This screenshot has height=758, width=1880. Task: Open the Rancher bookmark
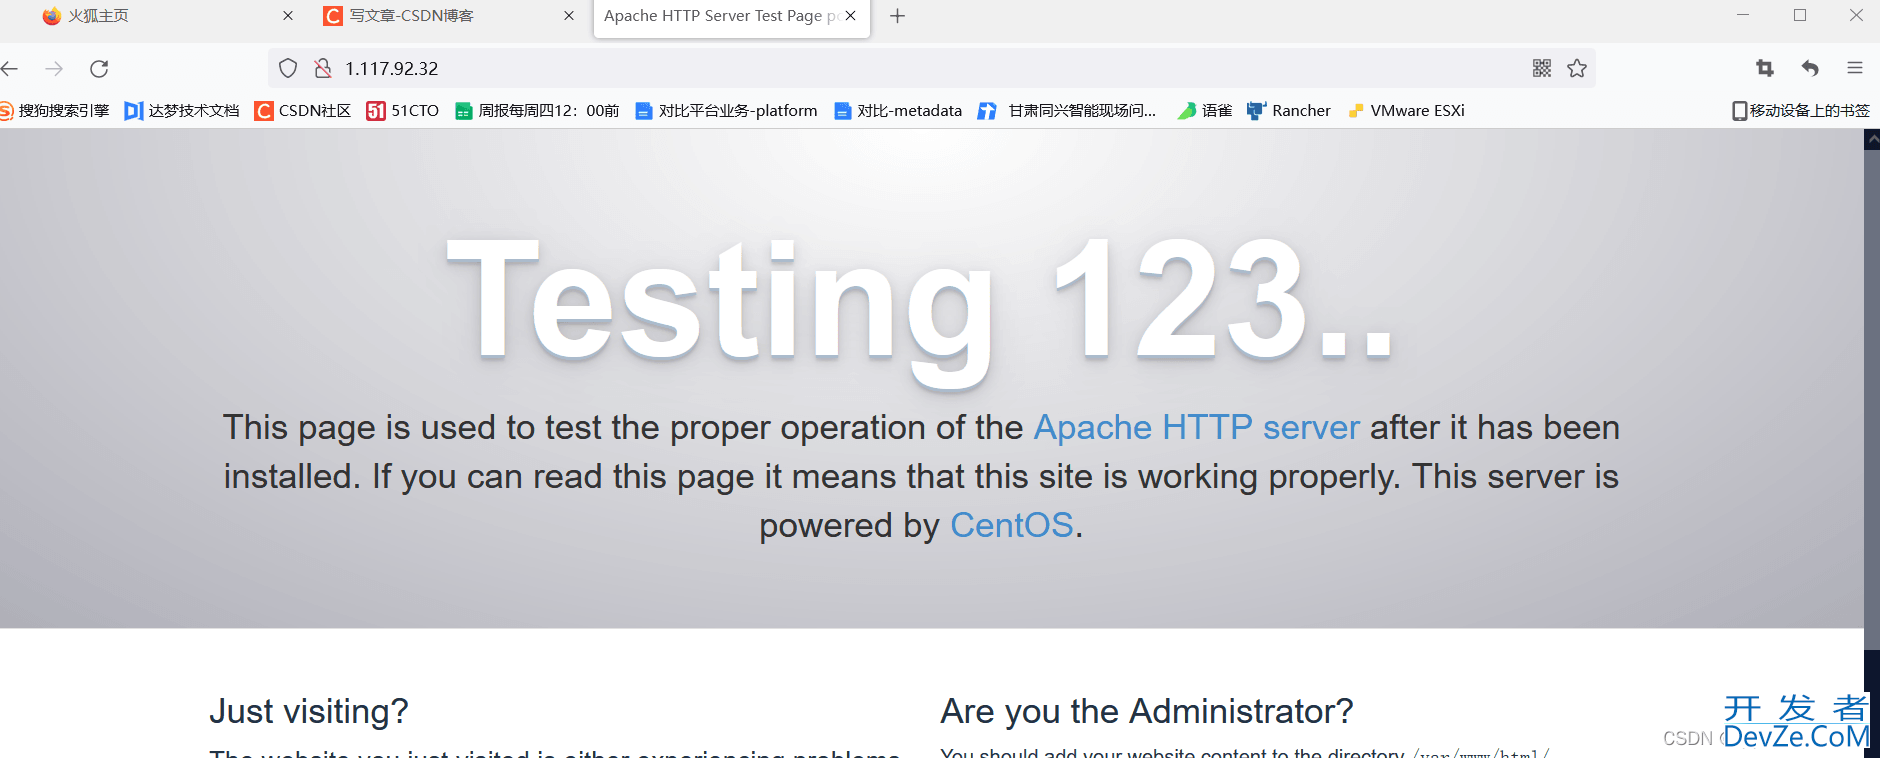[1289, 111]
